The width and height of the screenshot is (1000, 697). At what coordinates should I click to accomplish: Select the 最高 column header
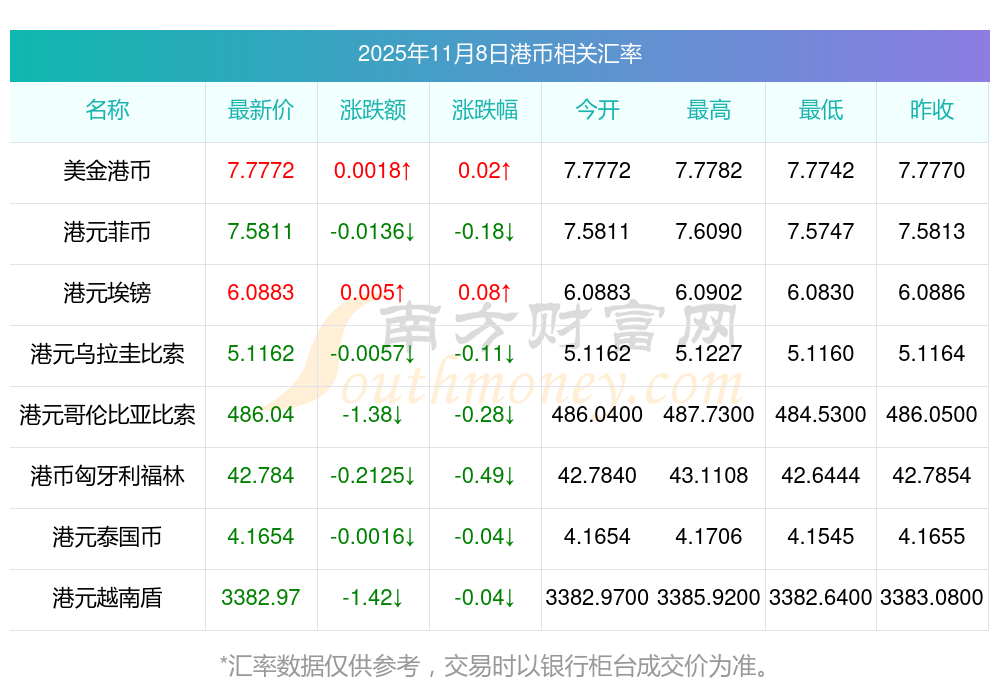click(709, 110)
